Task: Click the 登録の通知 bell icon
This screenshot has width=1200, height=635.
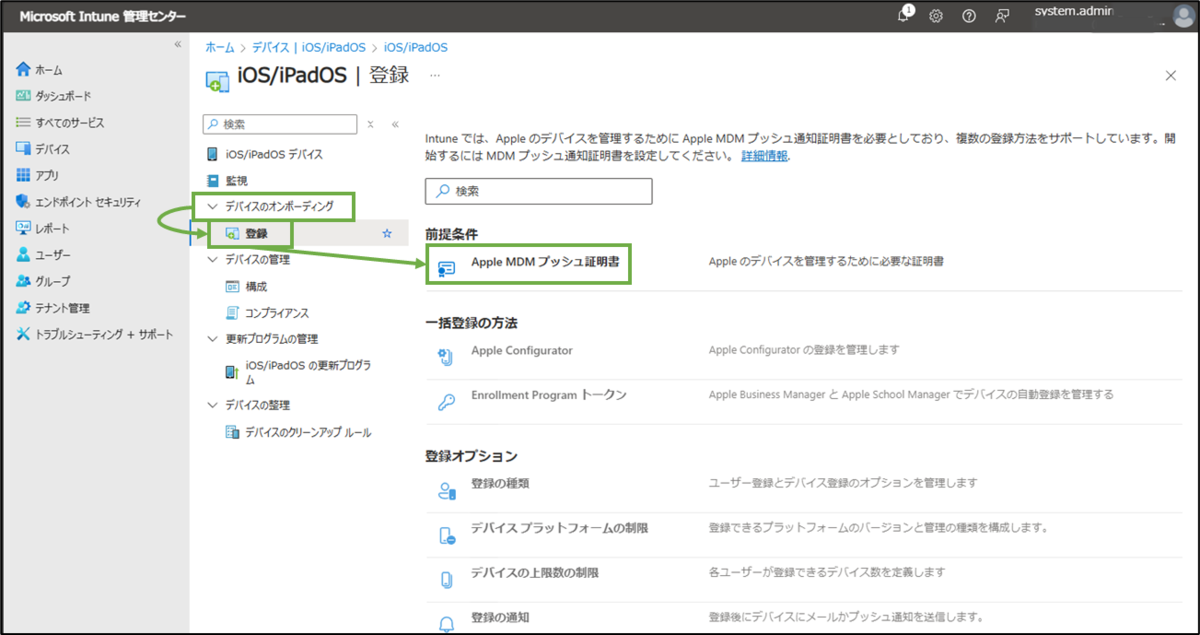Action: (446, 623)
